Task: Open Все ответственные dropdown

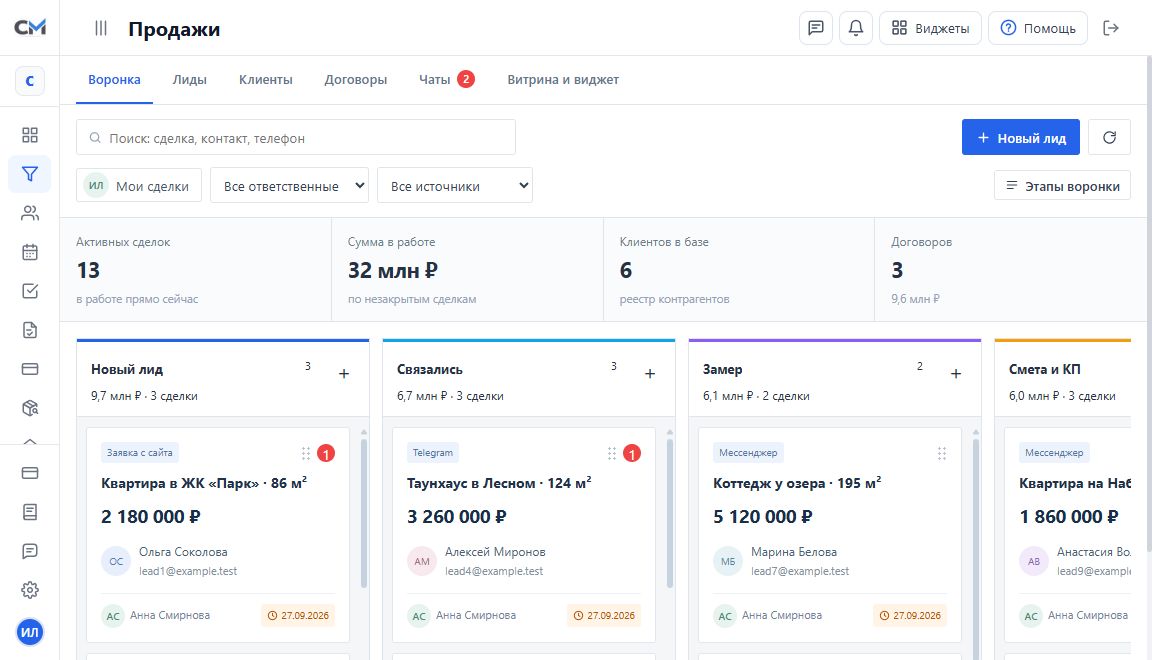Action: pyautogui.click(x=289, y=186)
